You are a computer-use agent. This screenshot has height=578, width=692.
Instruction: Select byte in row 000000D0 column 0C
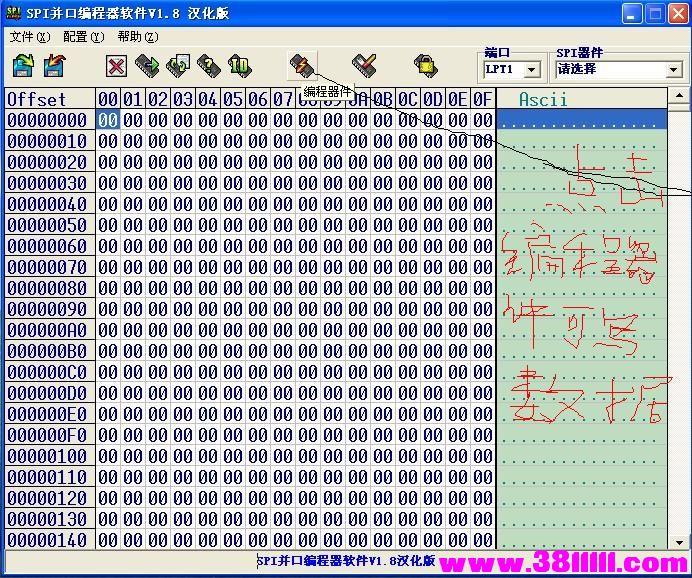(408, 393)
